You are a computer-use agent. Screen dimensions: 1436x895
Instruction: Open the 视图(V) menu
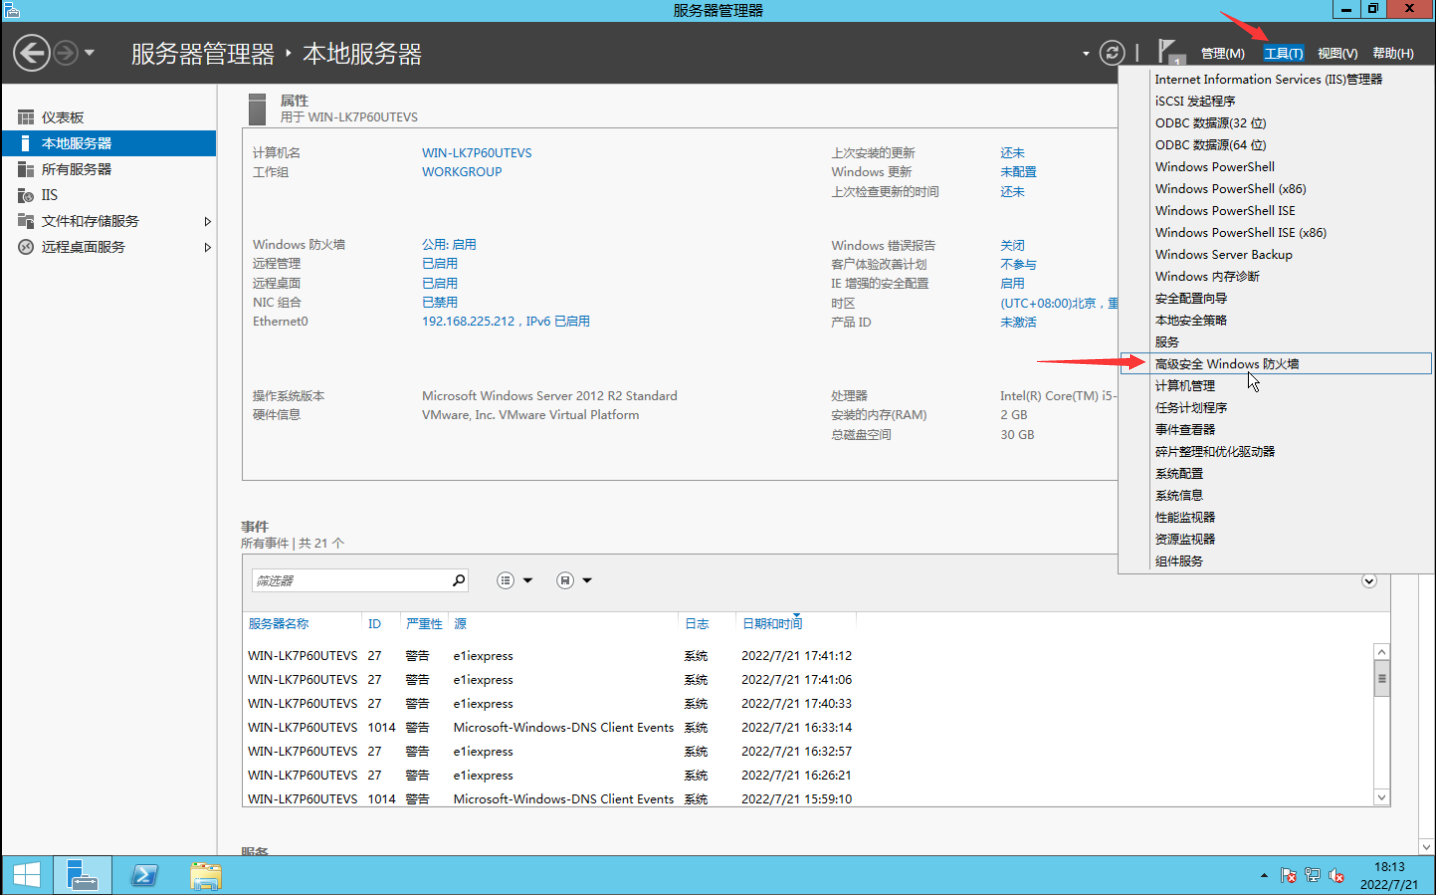pyautogui.click(x=1337, y=54)
